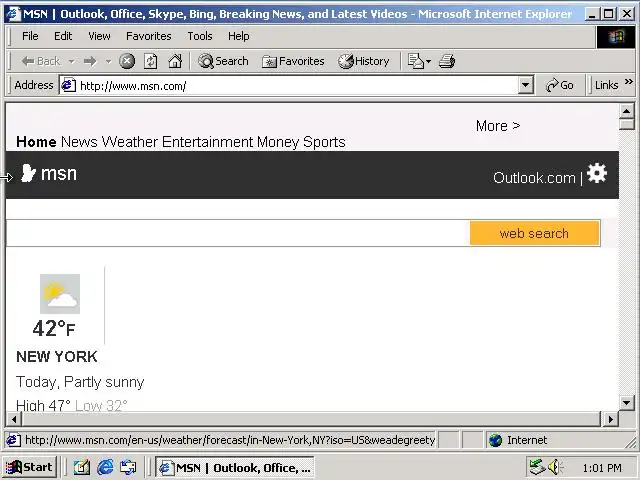Open the Favorites toolbar button
The height and width of the screenshot is (480, 640).
(293, 61)
